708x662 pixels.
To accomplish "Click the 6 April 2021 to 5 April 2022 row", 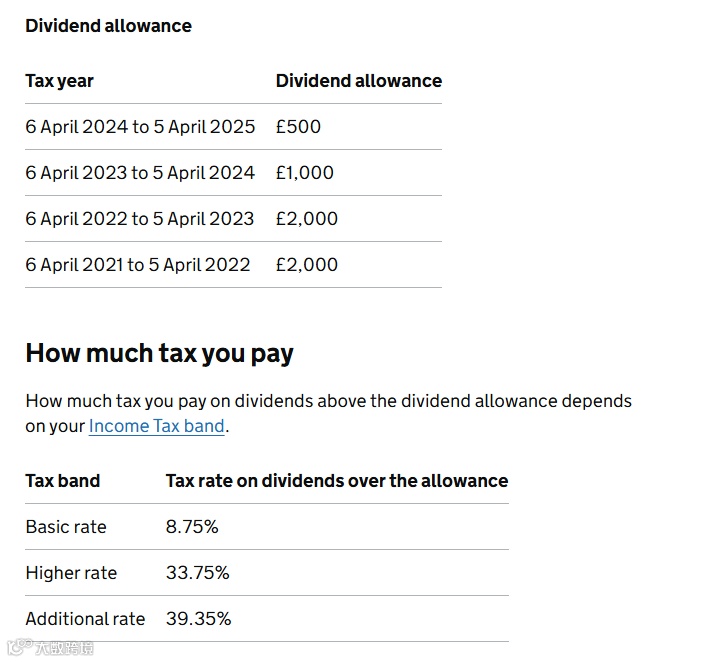I will pyautogui.click(x=233, y=265).
